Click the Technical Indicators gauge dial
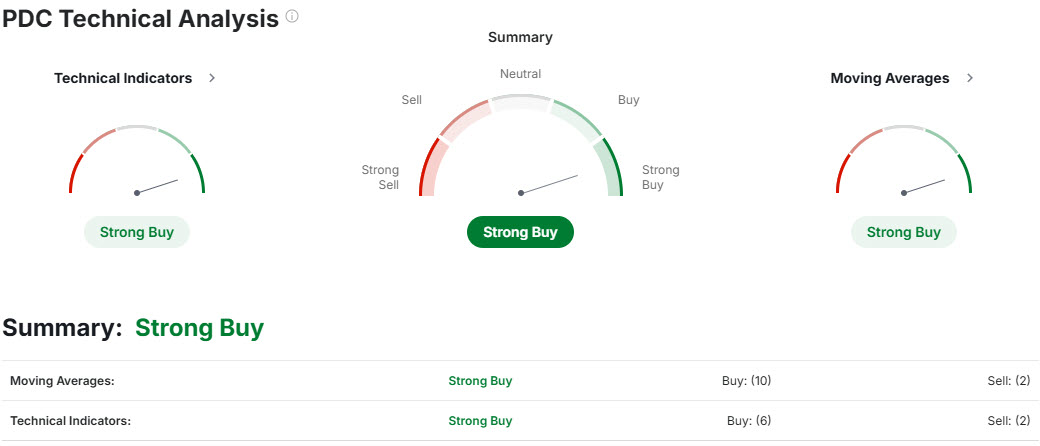 coord(137,162)
